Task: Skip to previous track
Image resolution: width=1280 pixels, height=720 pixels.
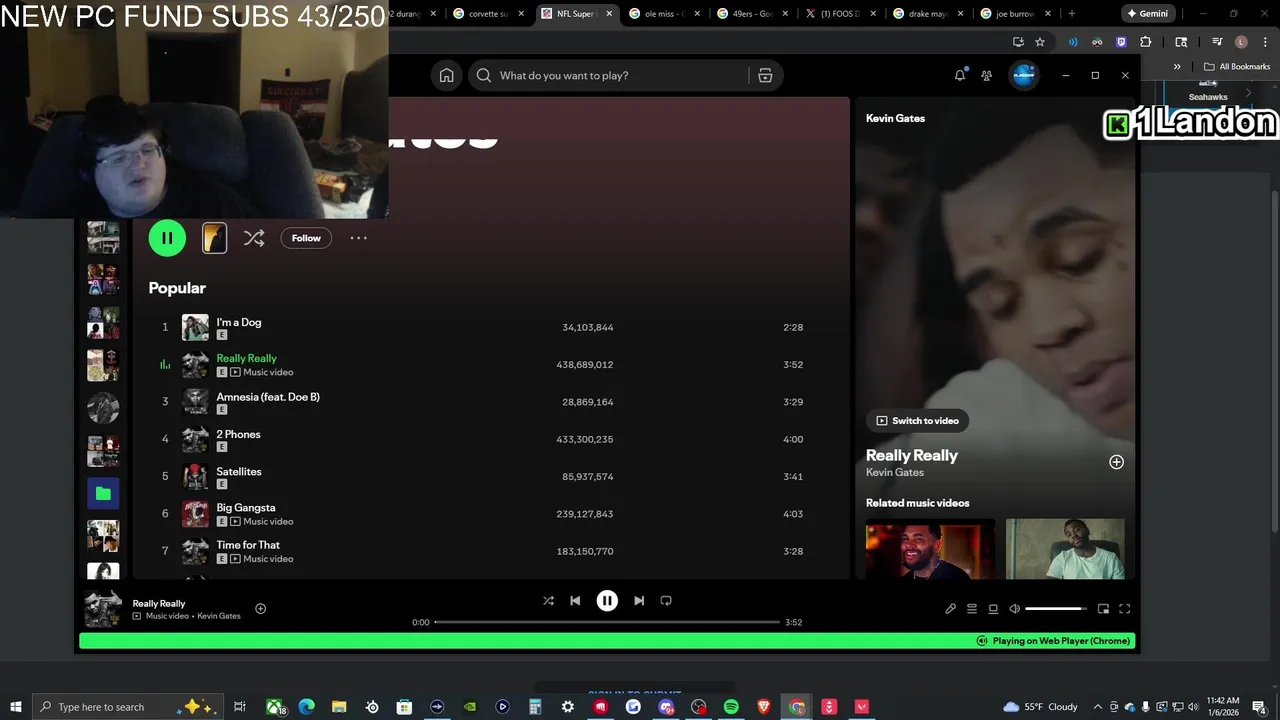Action: coord(575,600)
